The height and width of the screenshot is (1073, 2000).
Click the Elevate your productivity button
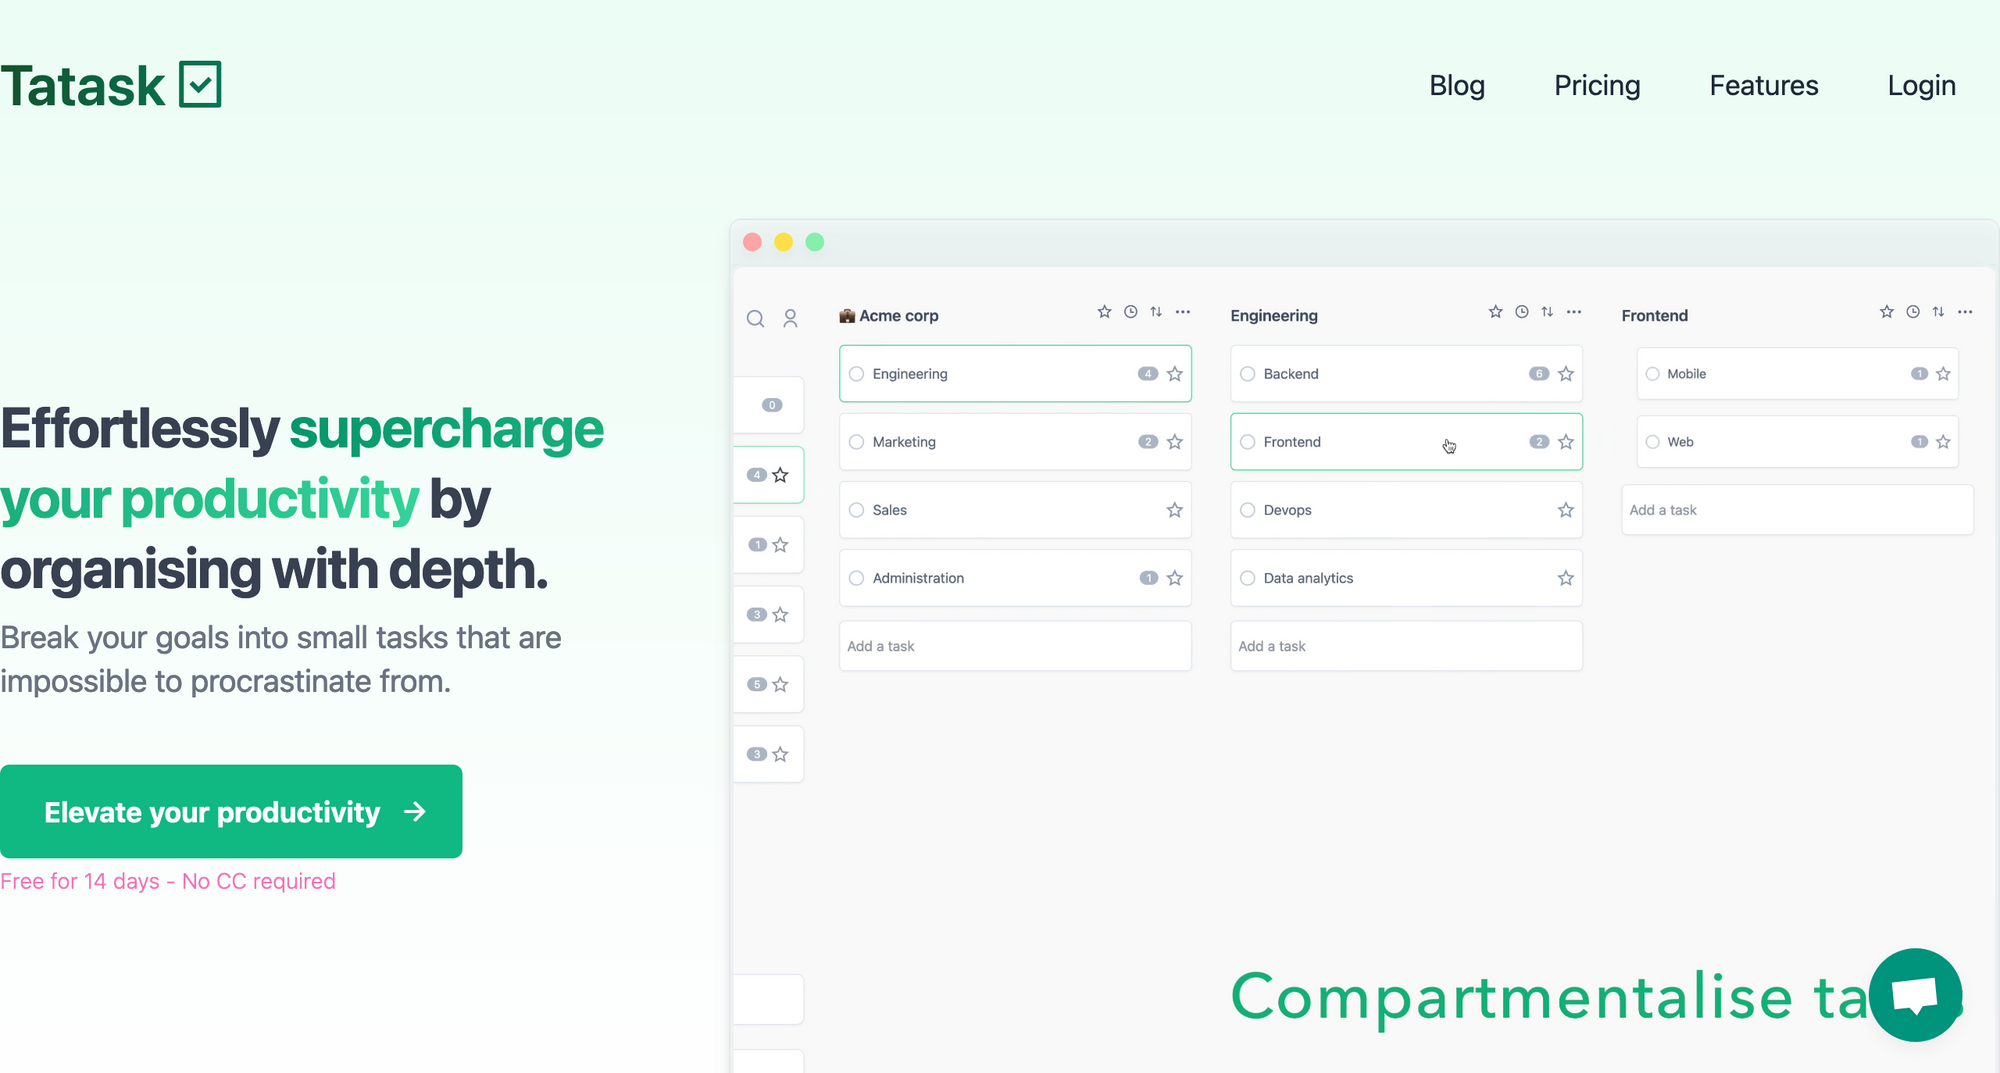click(231, 811)
